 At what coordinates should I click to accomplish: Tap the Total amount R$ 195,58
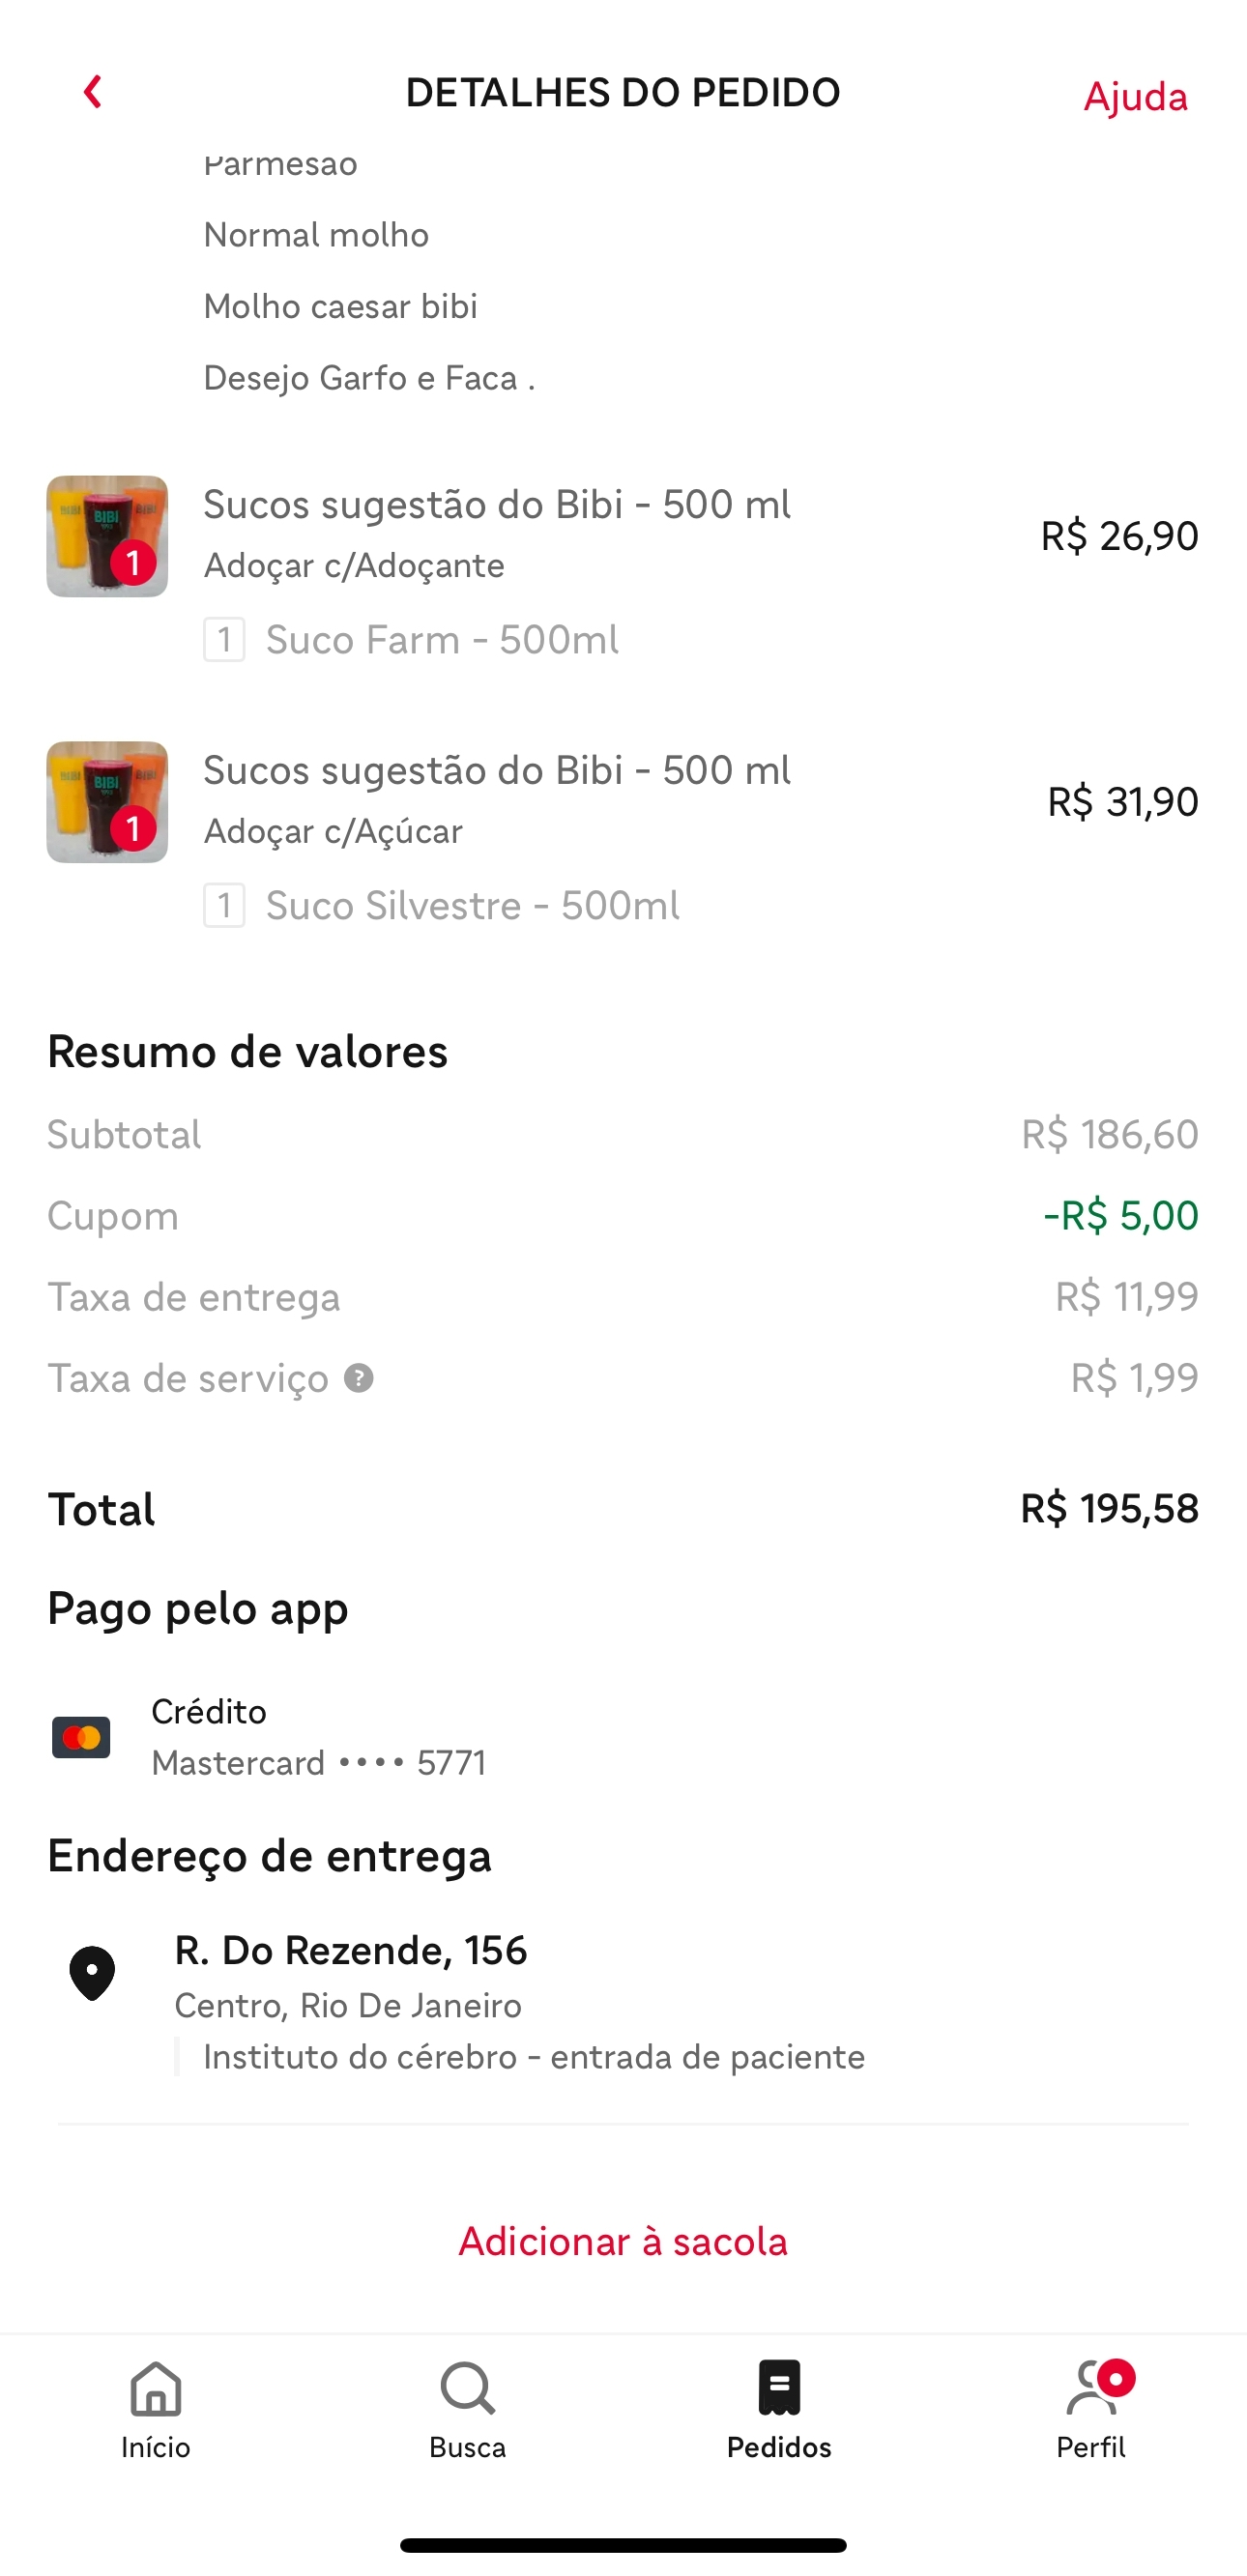(x=1109, y=1508)
